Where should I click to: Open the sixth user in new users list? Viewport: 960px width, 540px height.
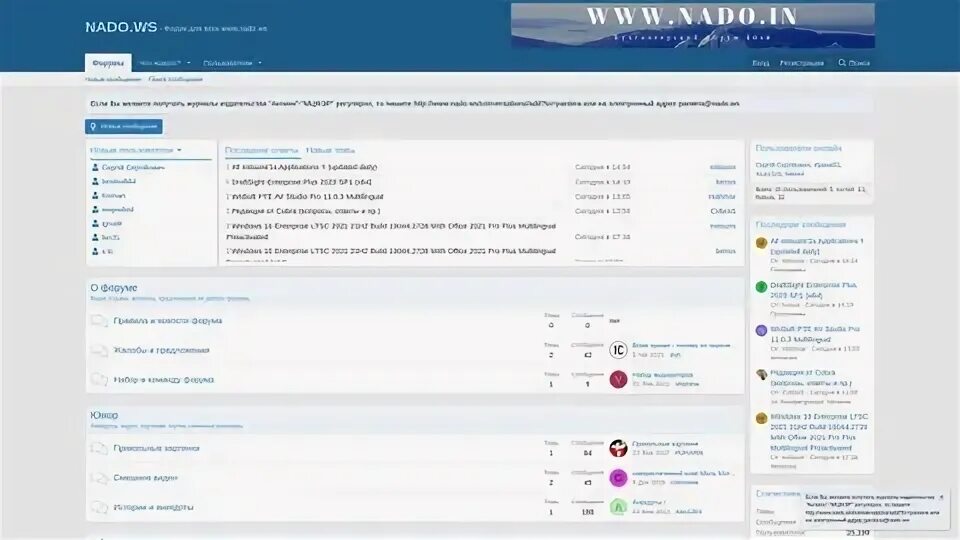110,238
